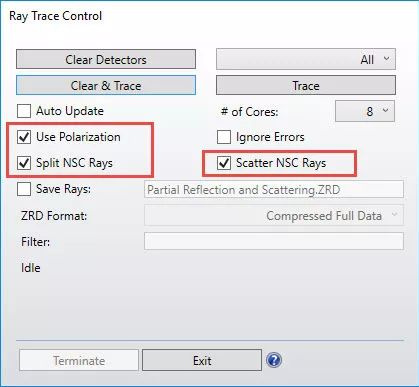Click the Filter input field
The width and height of the screenshot is (419, 387).
pyautogui.click(x=274, y=241)
